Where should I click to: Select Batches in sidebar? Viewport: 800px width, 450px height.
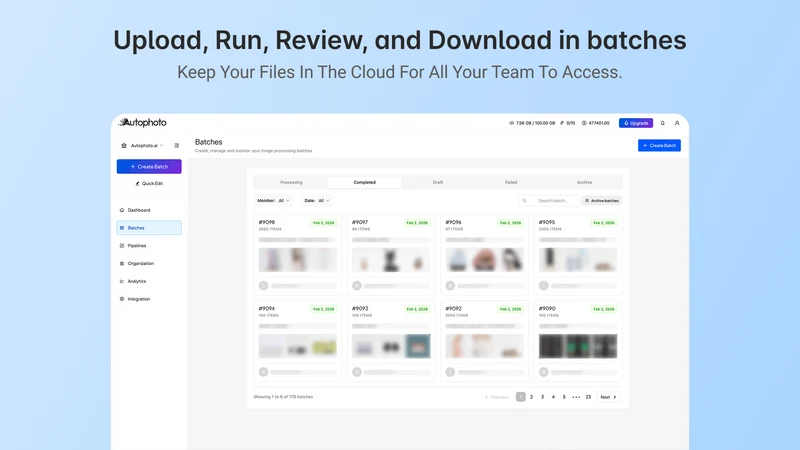[x=149, y=228]
